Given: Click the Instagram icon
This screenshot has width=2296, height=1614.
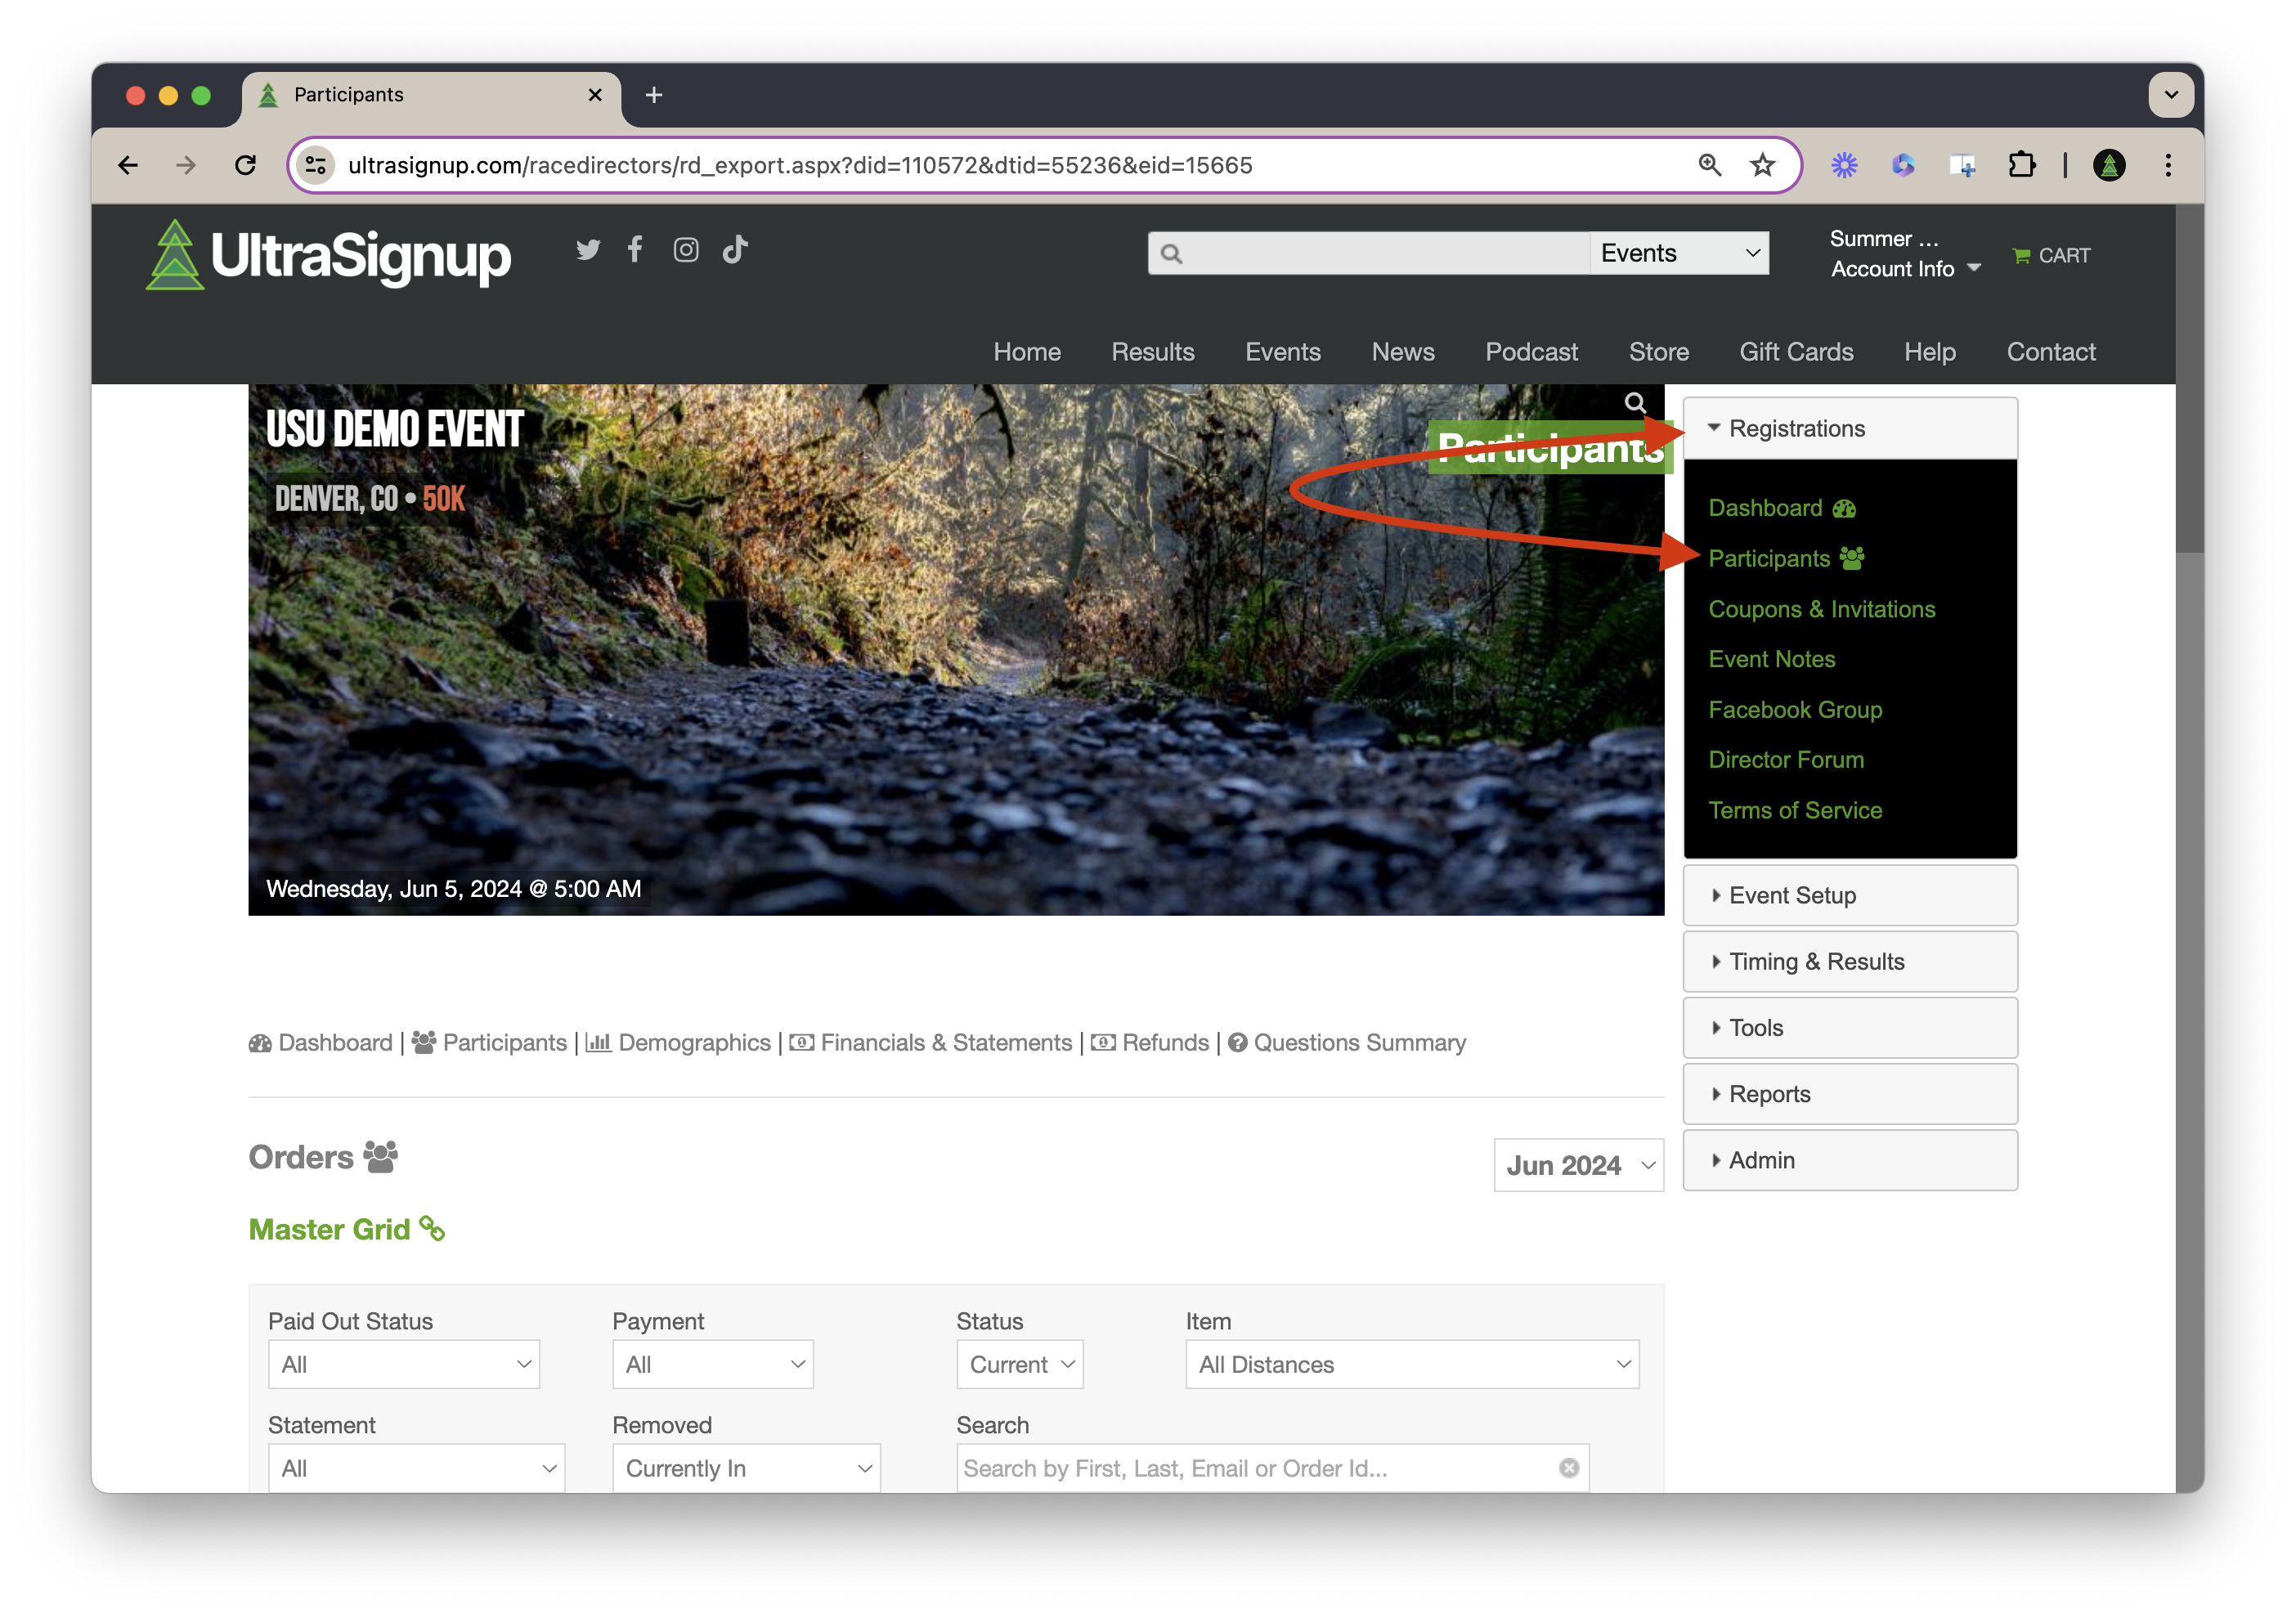Looking at the screenshot, I should pos(686,250).
